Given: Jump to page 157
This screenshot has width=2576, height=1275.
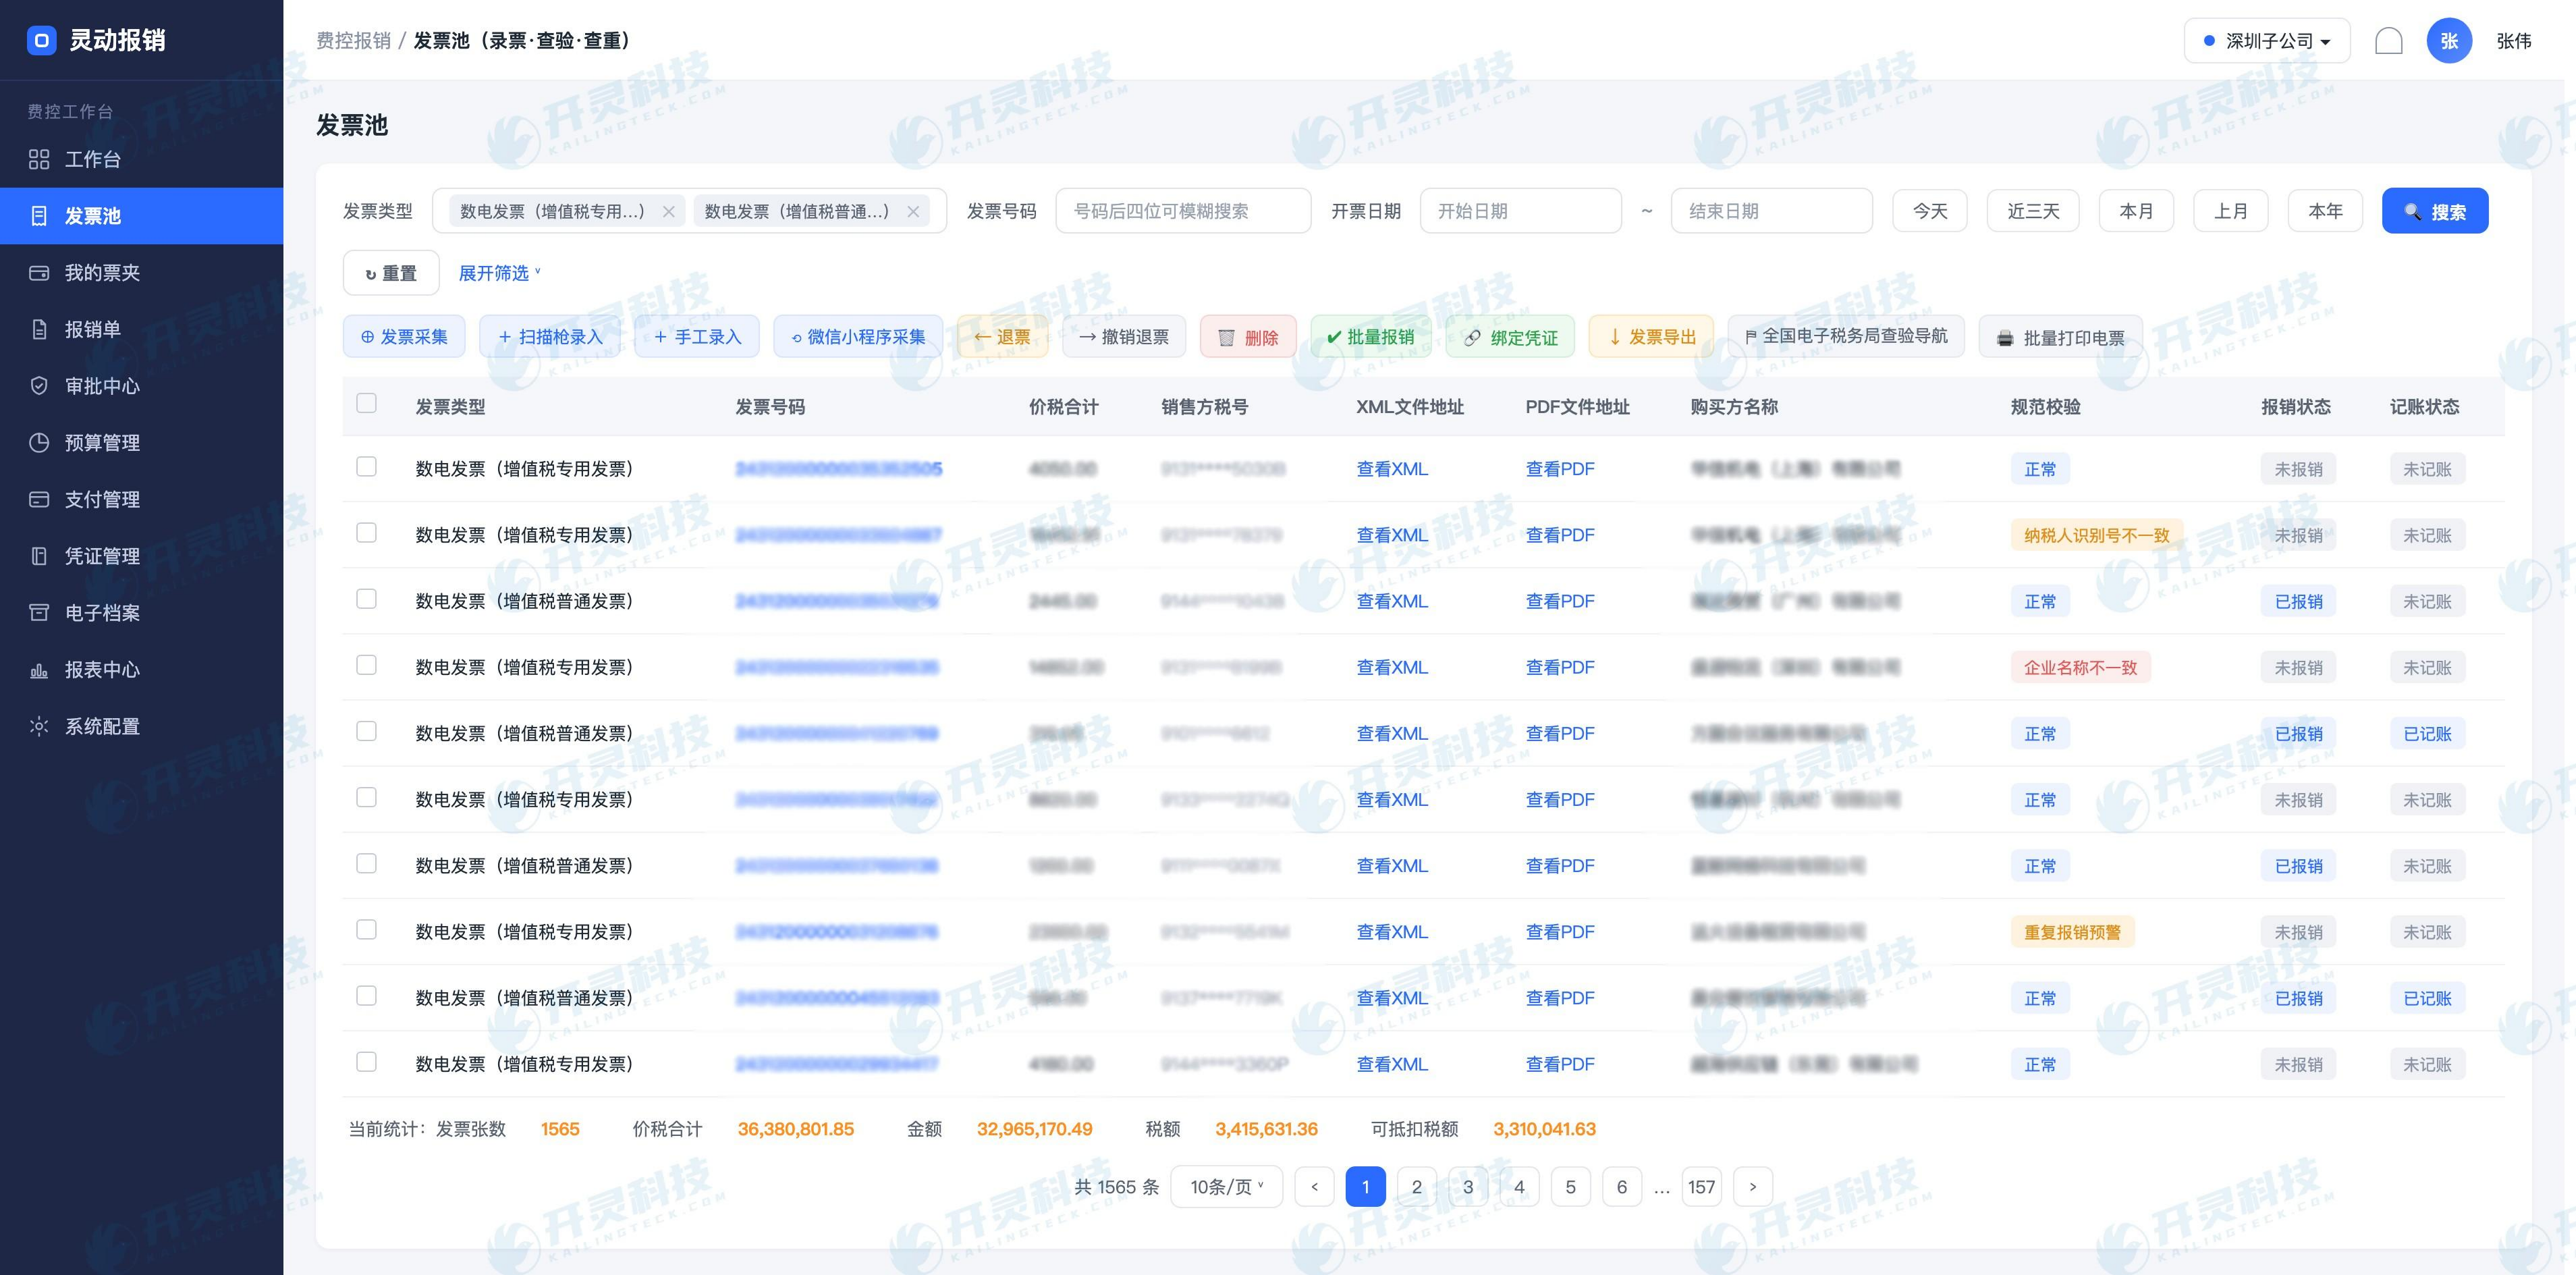Looking at the screenshot, I should click(x=1701, y=1187).
